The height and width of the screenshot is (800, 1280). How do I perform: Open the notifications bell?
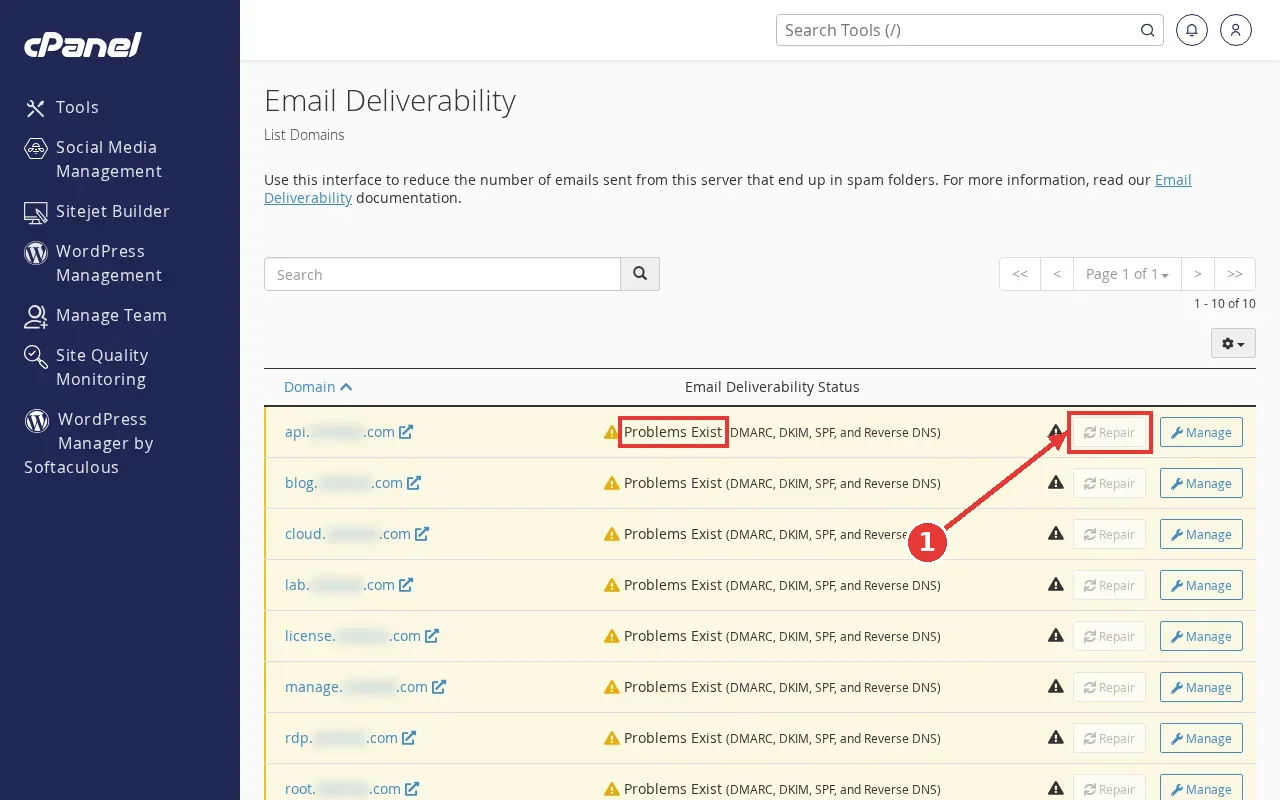click(1191, 30)
